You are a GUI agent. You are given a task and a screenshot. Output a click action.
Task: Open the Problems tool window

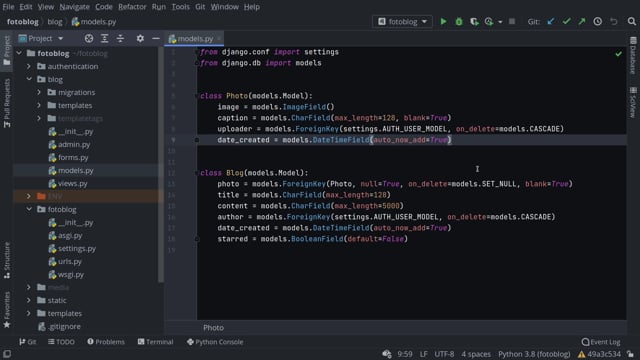106,342
